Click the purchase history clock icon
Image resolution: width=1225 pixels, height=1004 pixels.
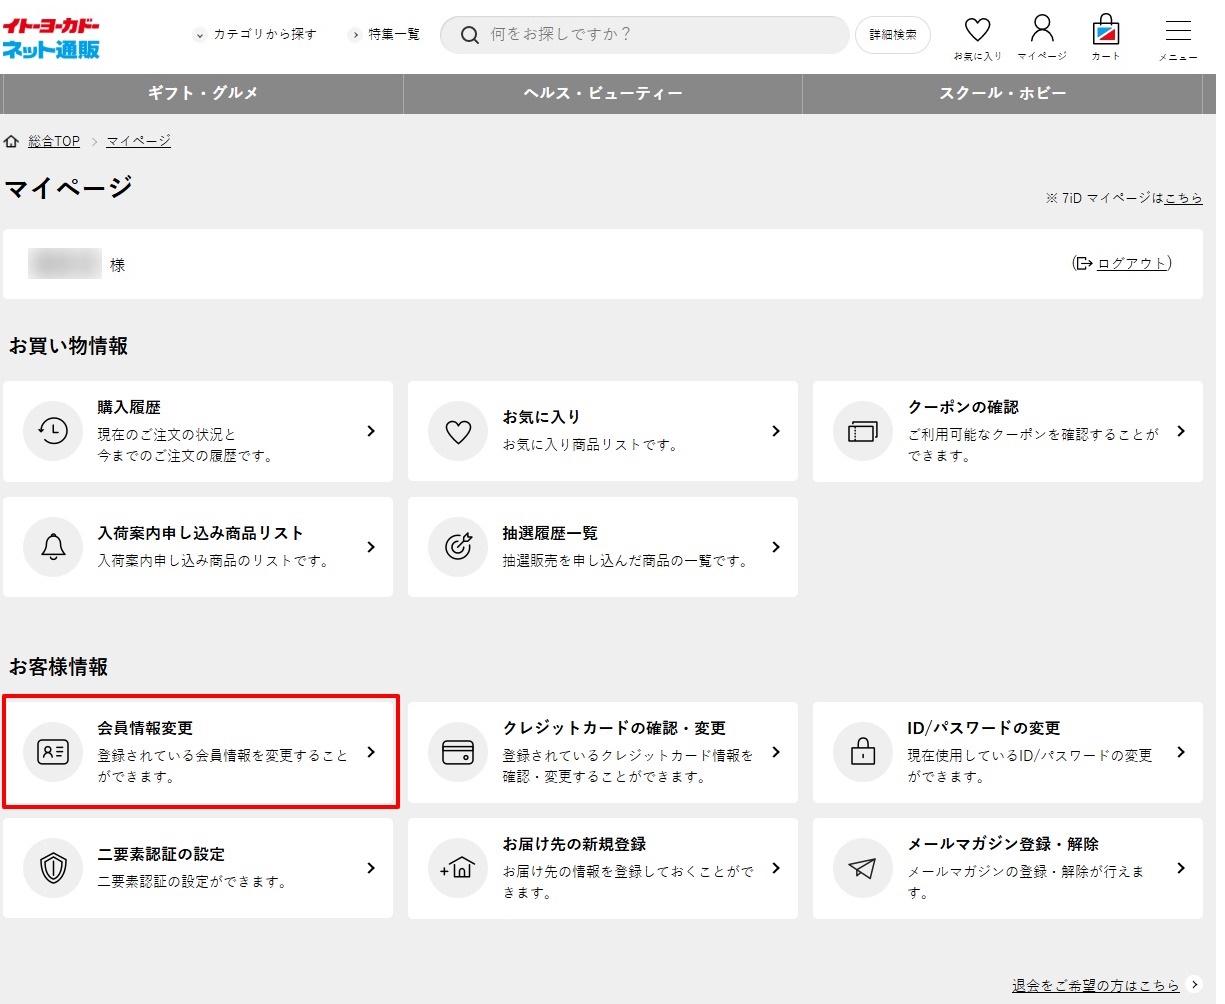click(53, 431)
